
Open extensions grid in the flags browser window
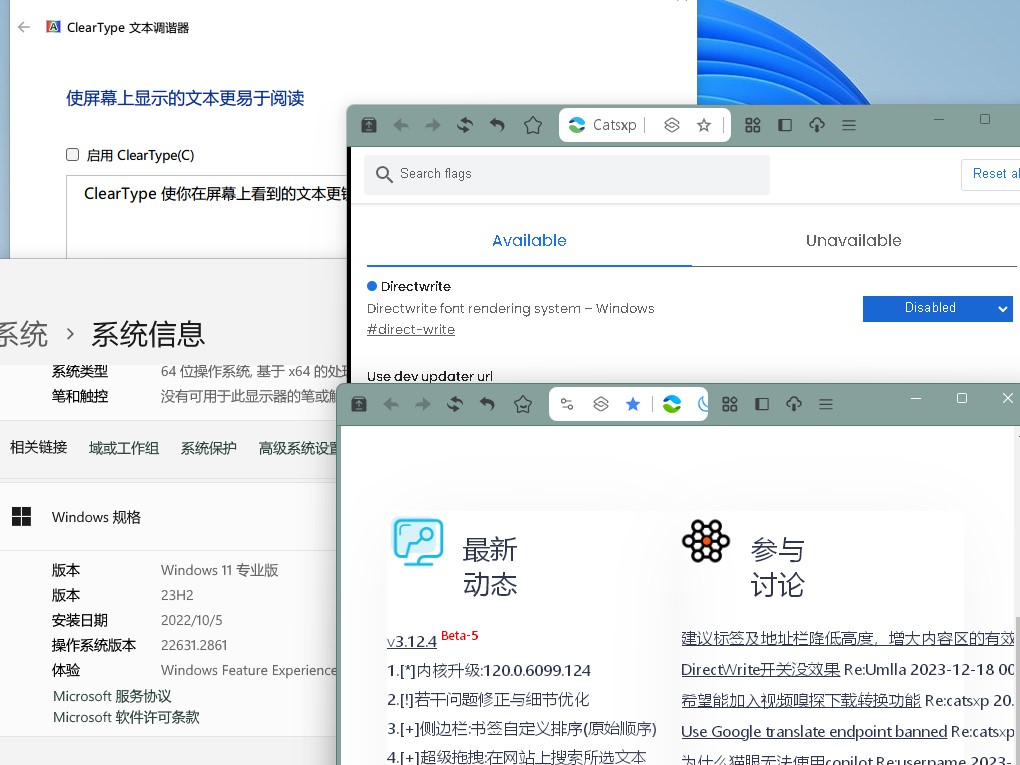[753, 125]
